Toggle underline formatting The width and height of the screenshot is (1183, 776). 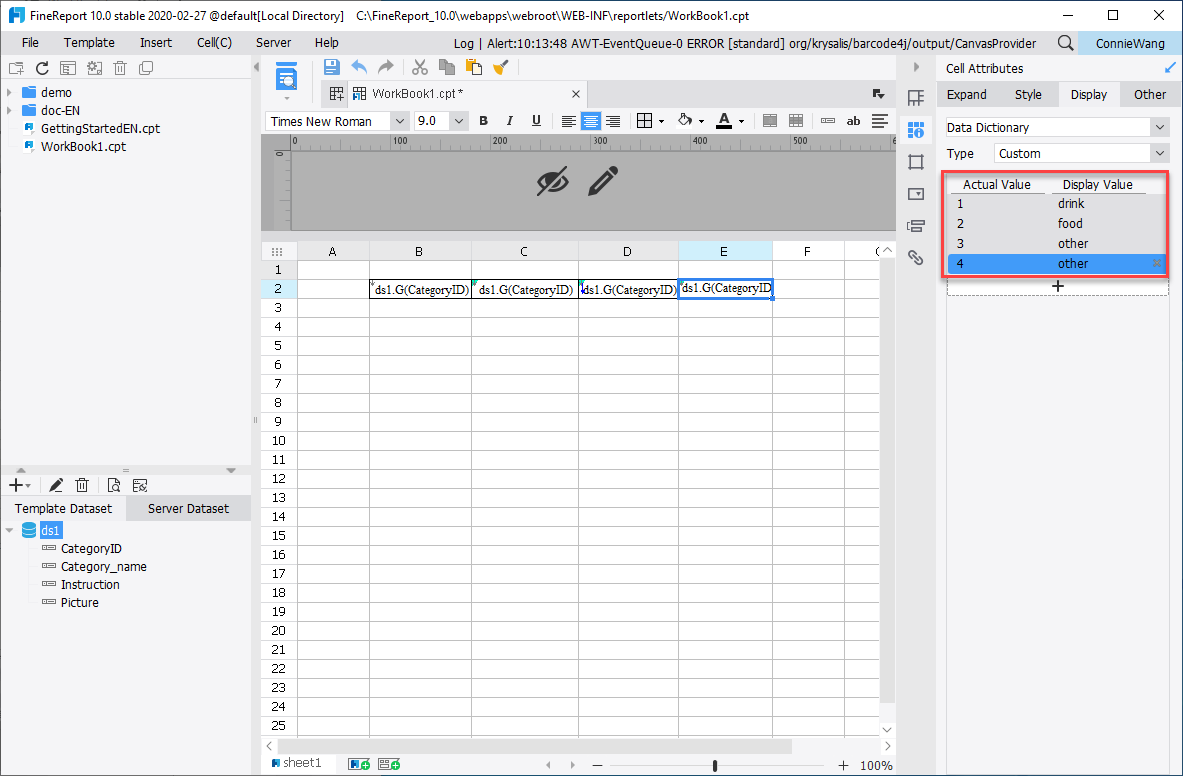tap(537, 121)
